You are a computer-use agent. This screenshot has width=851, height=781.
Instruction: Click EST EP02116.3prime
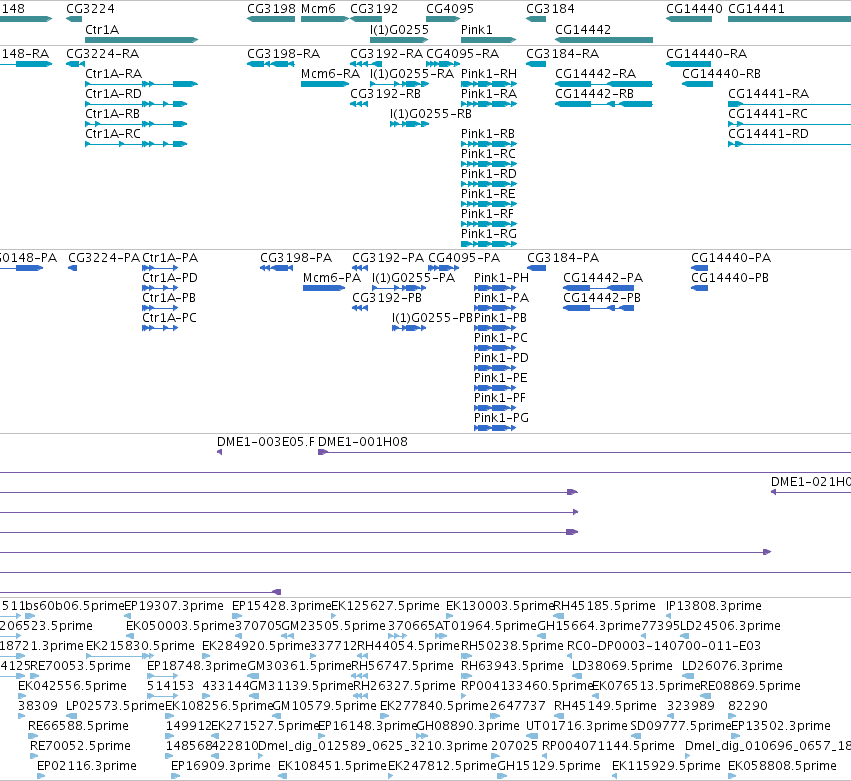[x=41, y=776]
